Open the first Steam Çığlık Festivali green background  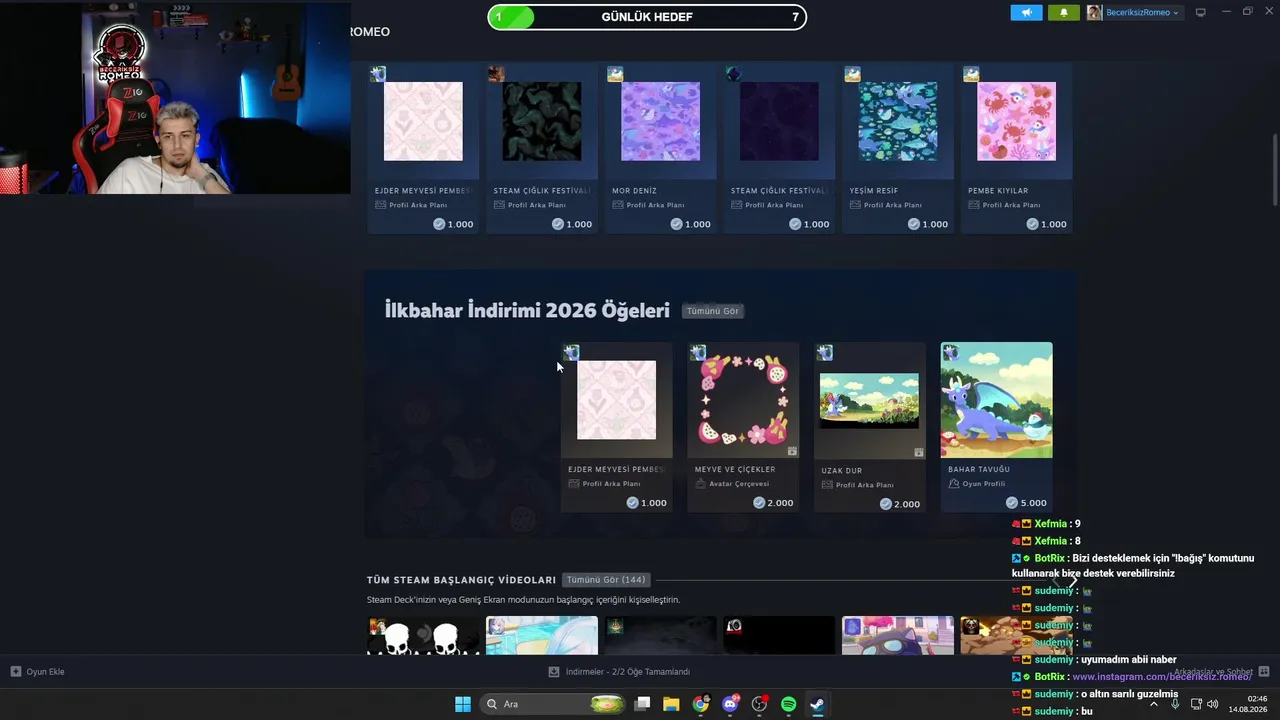pos(542,121)
